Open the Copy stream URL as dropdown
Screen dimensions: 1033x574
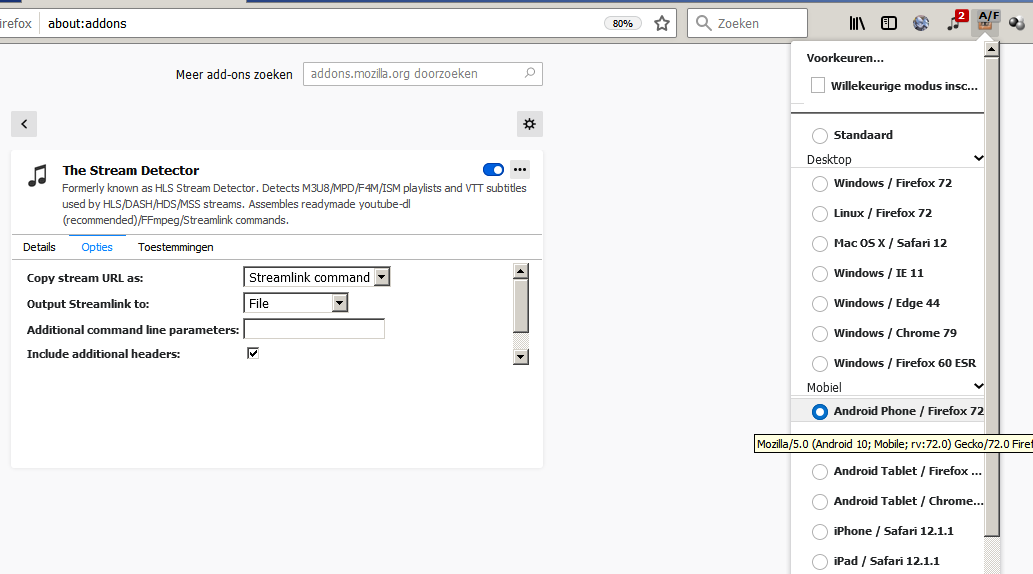317,277
